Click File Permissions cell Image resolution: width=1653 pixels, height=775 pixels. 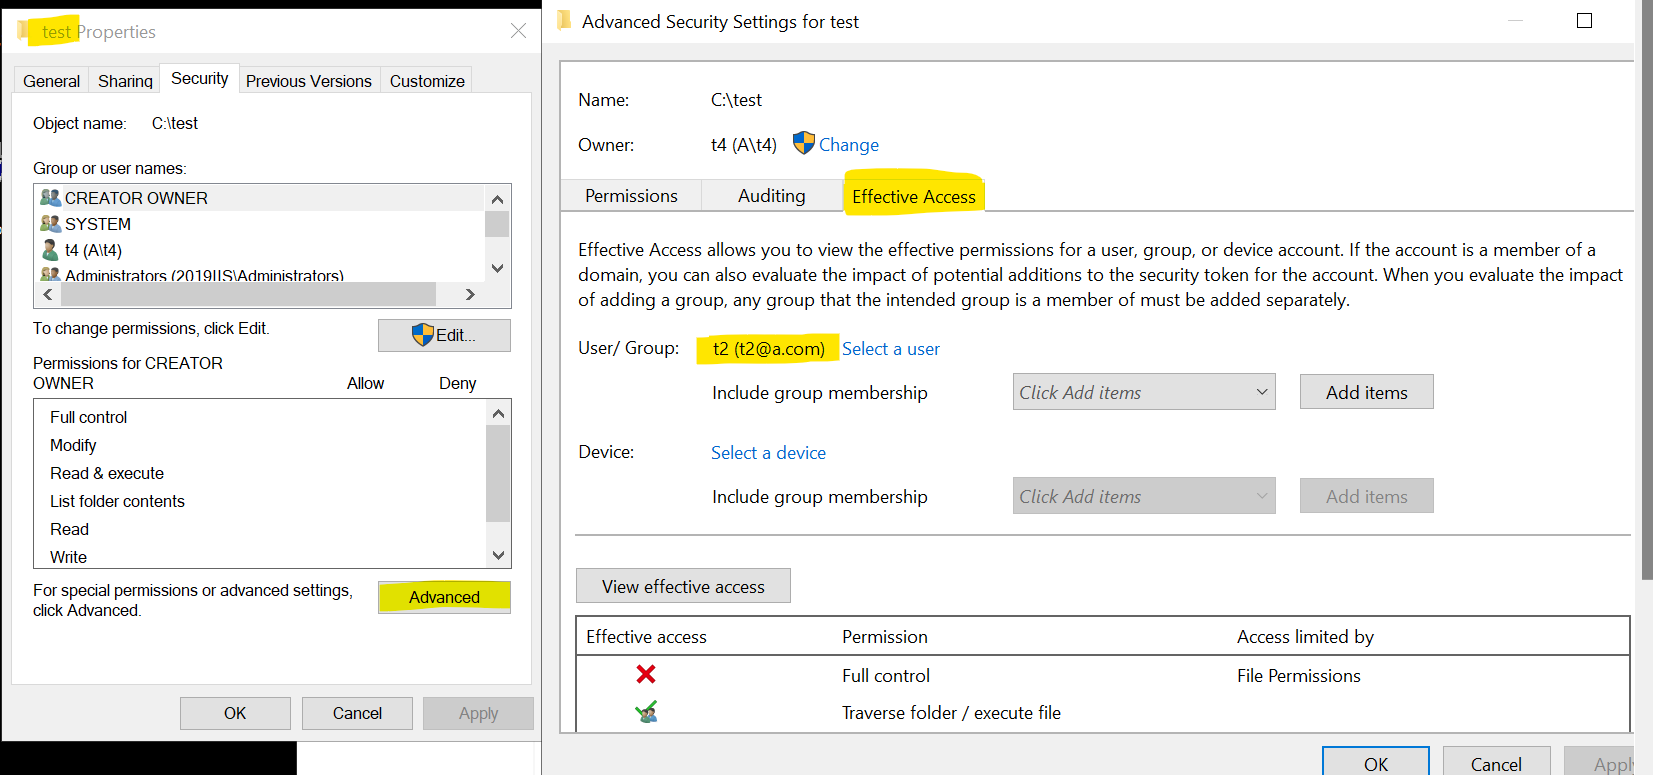coord(1298,676)
